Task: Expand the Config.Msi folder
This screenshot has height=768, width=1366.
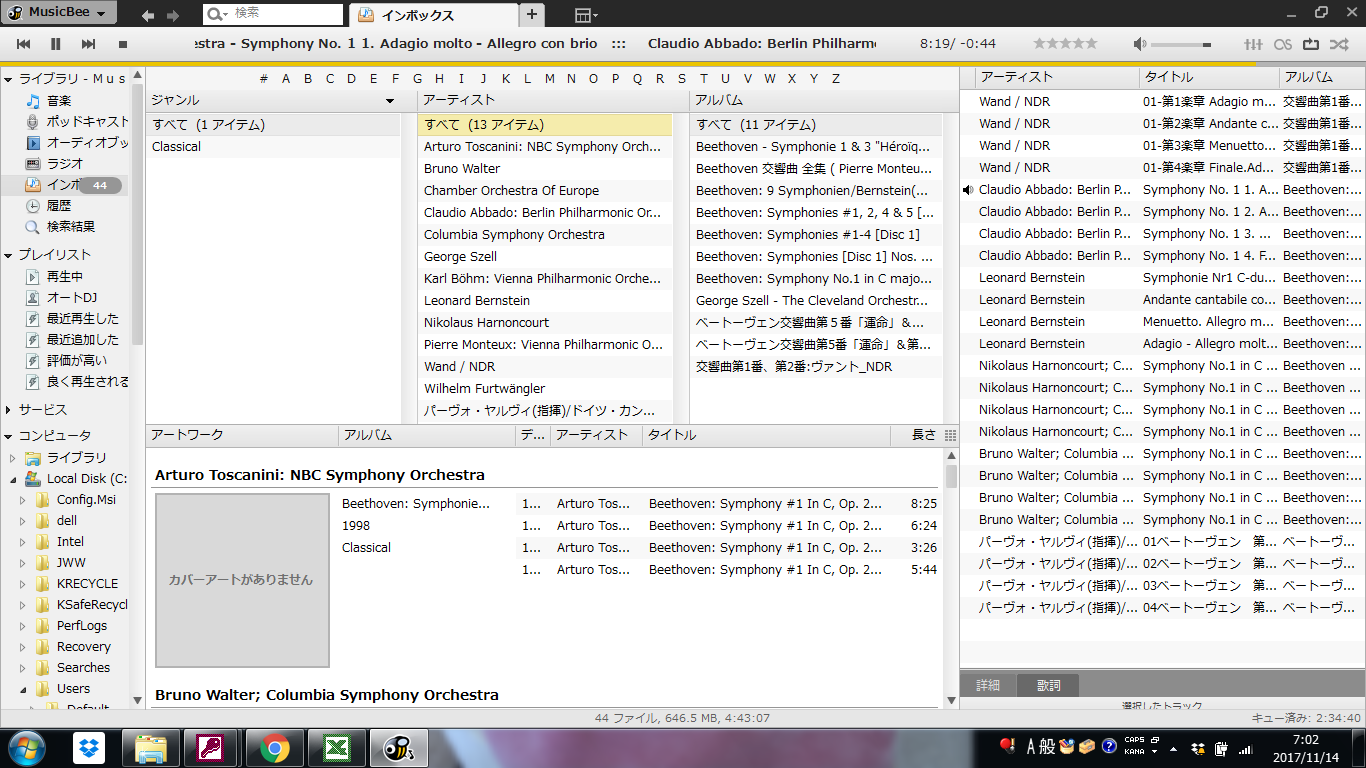Action: pos(23,500)
